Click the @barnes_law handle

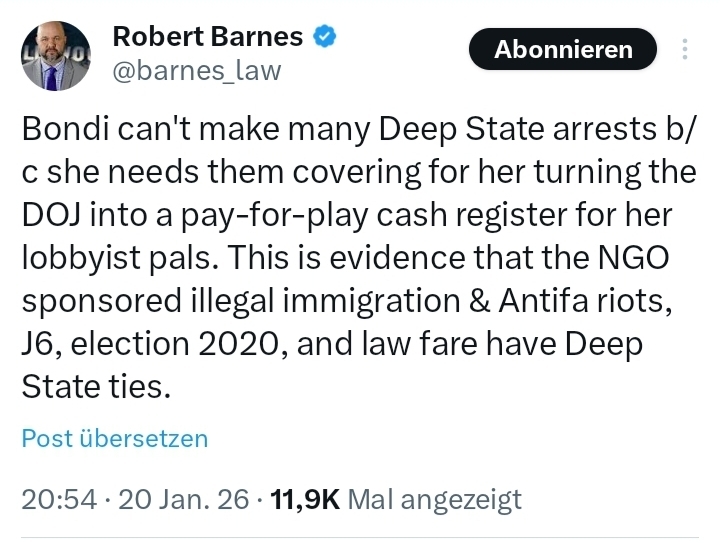click(x=196, y=70)
